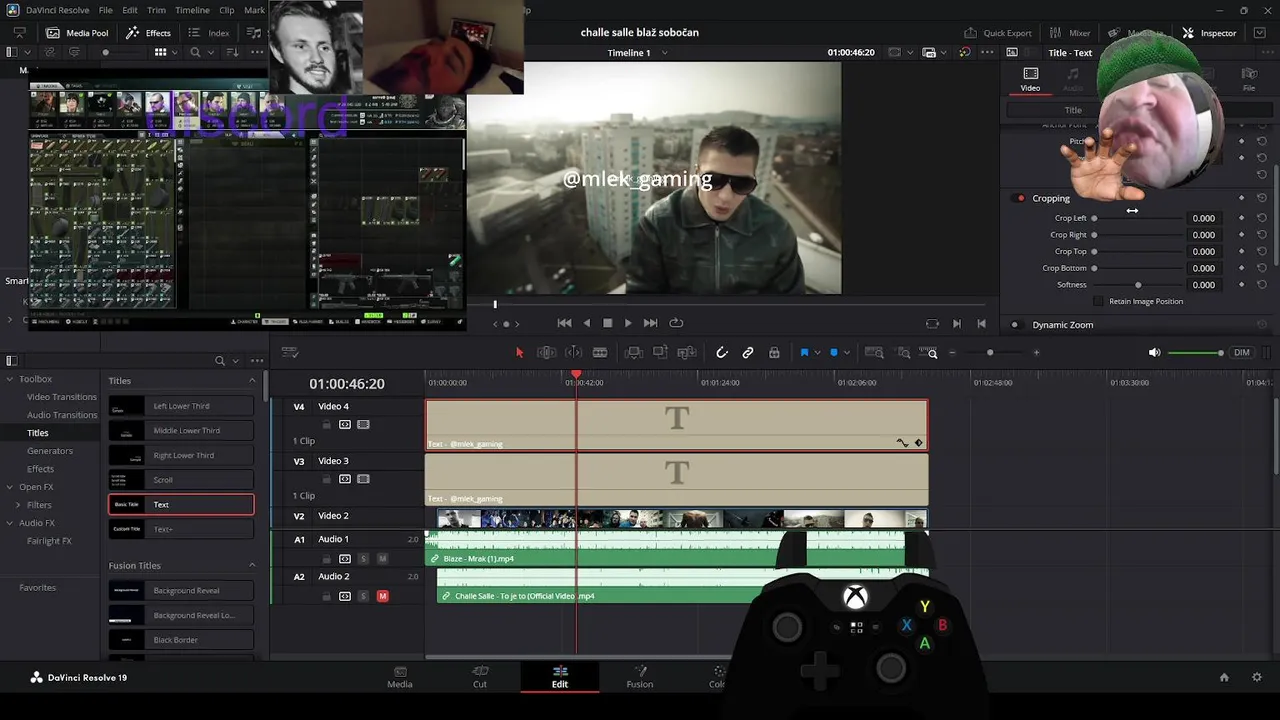Click the DIM button
Image resolution: width=1280 pixels, height=720 pixels.
[x=1242, y=352]
